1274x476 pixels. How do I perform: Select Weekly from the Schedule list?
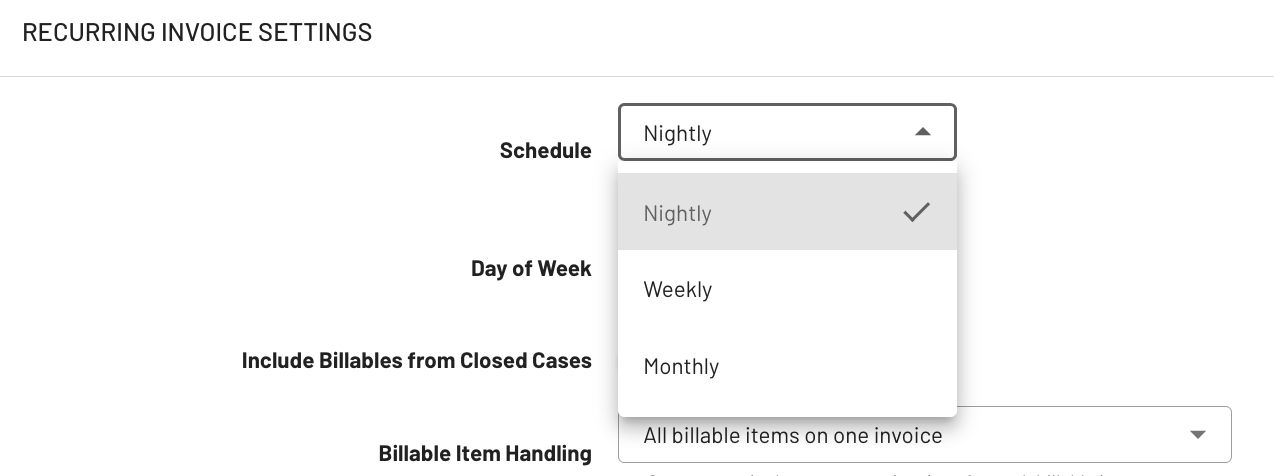678,290
